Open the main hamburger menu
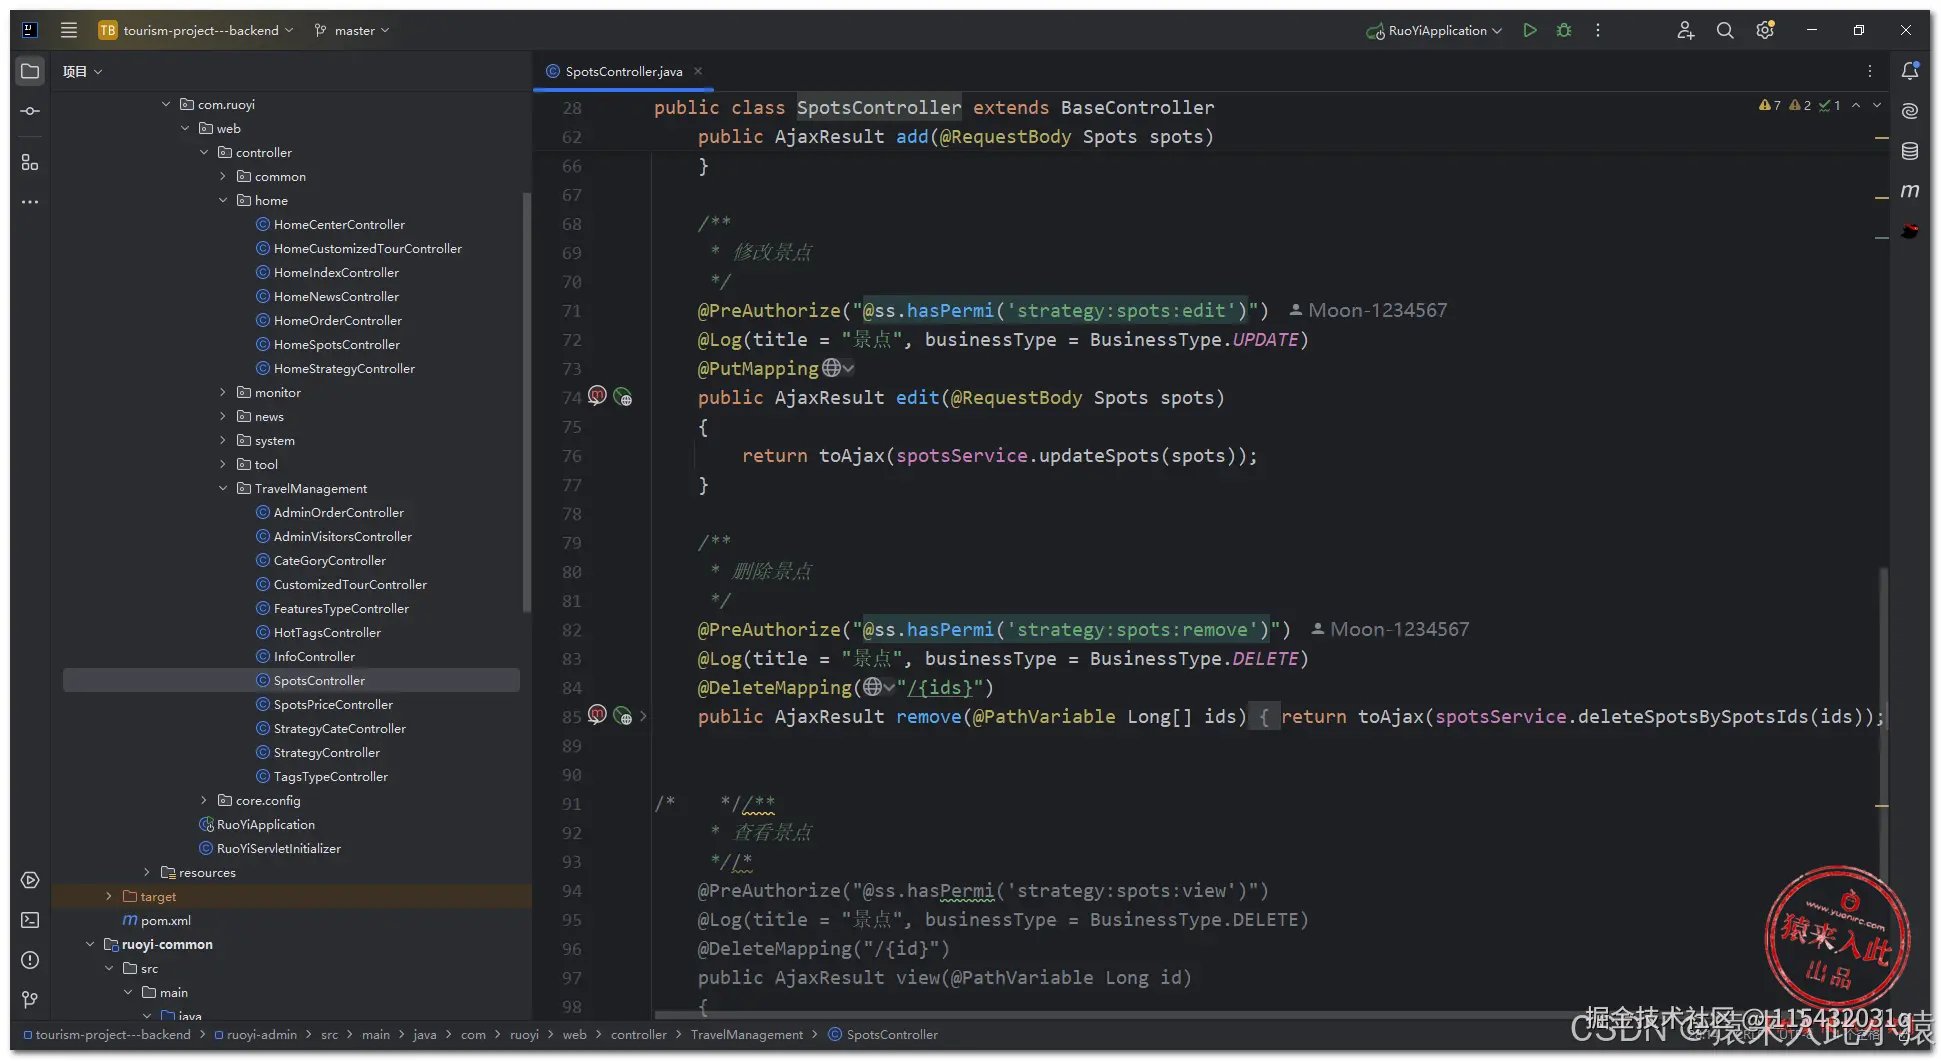 point(69,31)
